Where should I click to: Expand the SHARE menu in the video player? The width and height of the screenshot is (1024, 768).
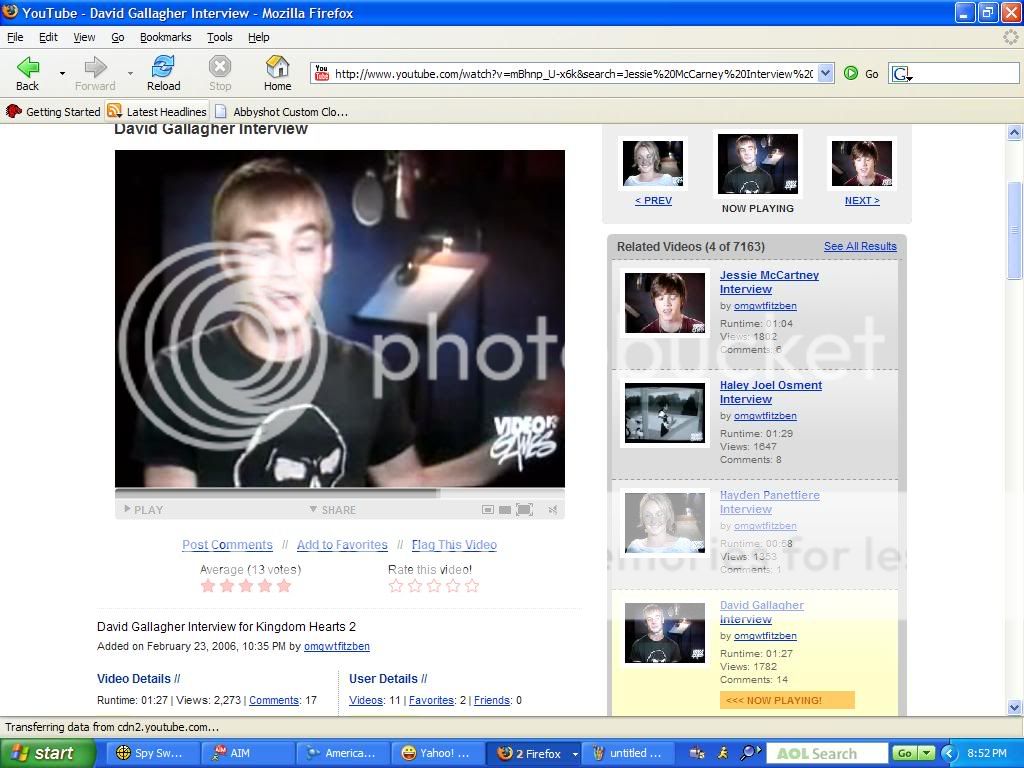[333, 510]
